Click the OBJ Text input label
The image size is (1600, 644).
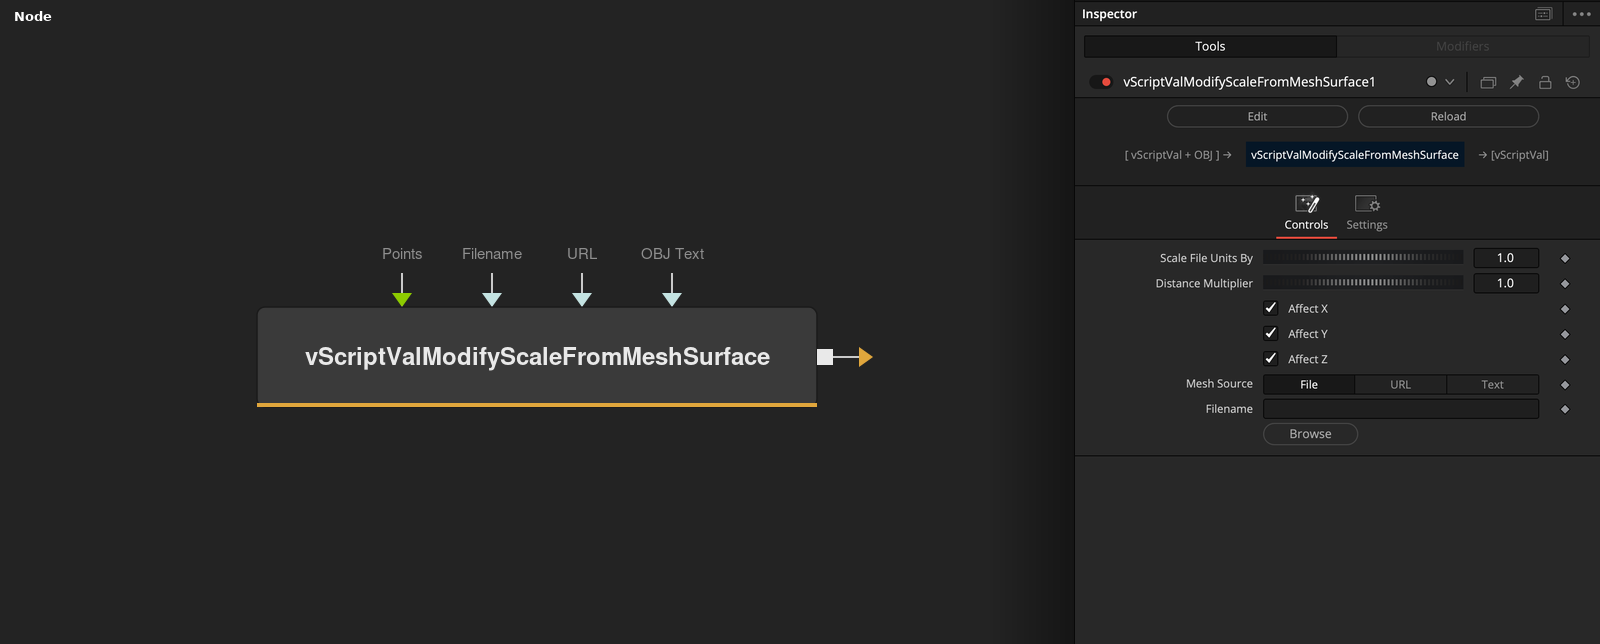click(x=672, y=254)
